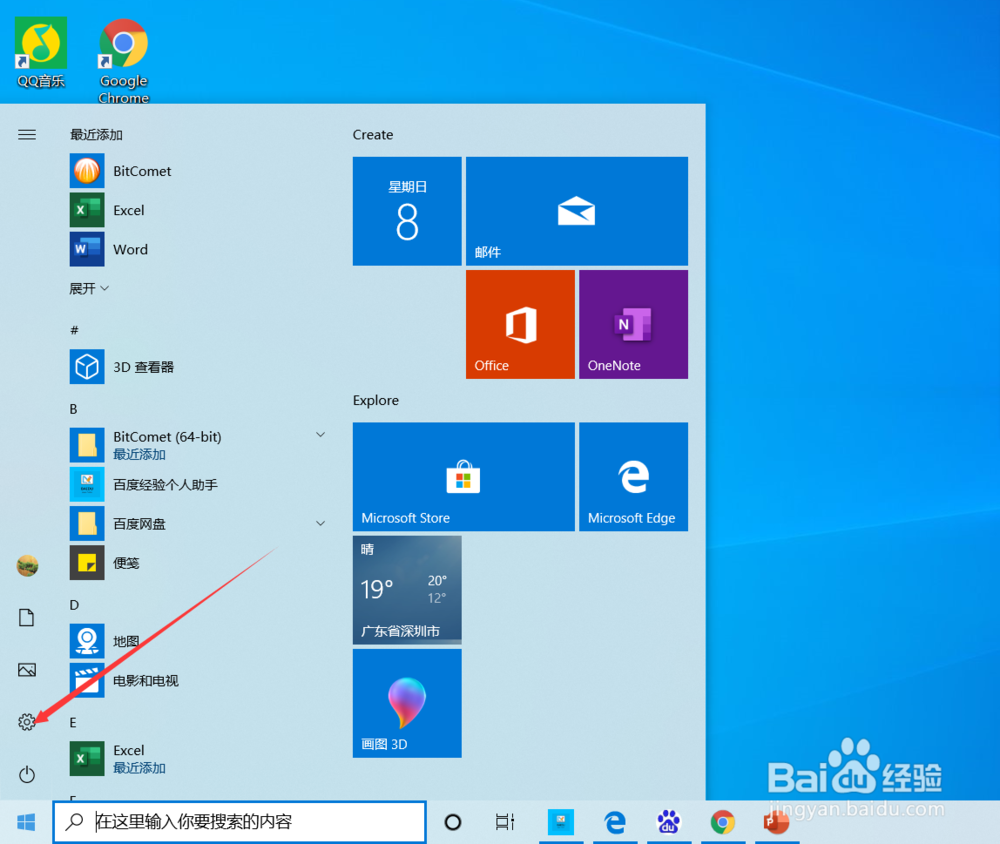Image resolution: width=1000 pixels, height=844 pixels.
Task: Click the Create tile group title
Action: [x=373, y=135]
